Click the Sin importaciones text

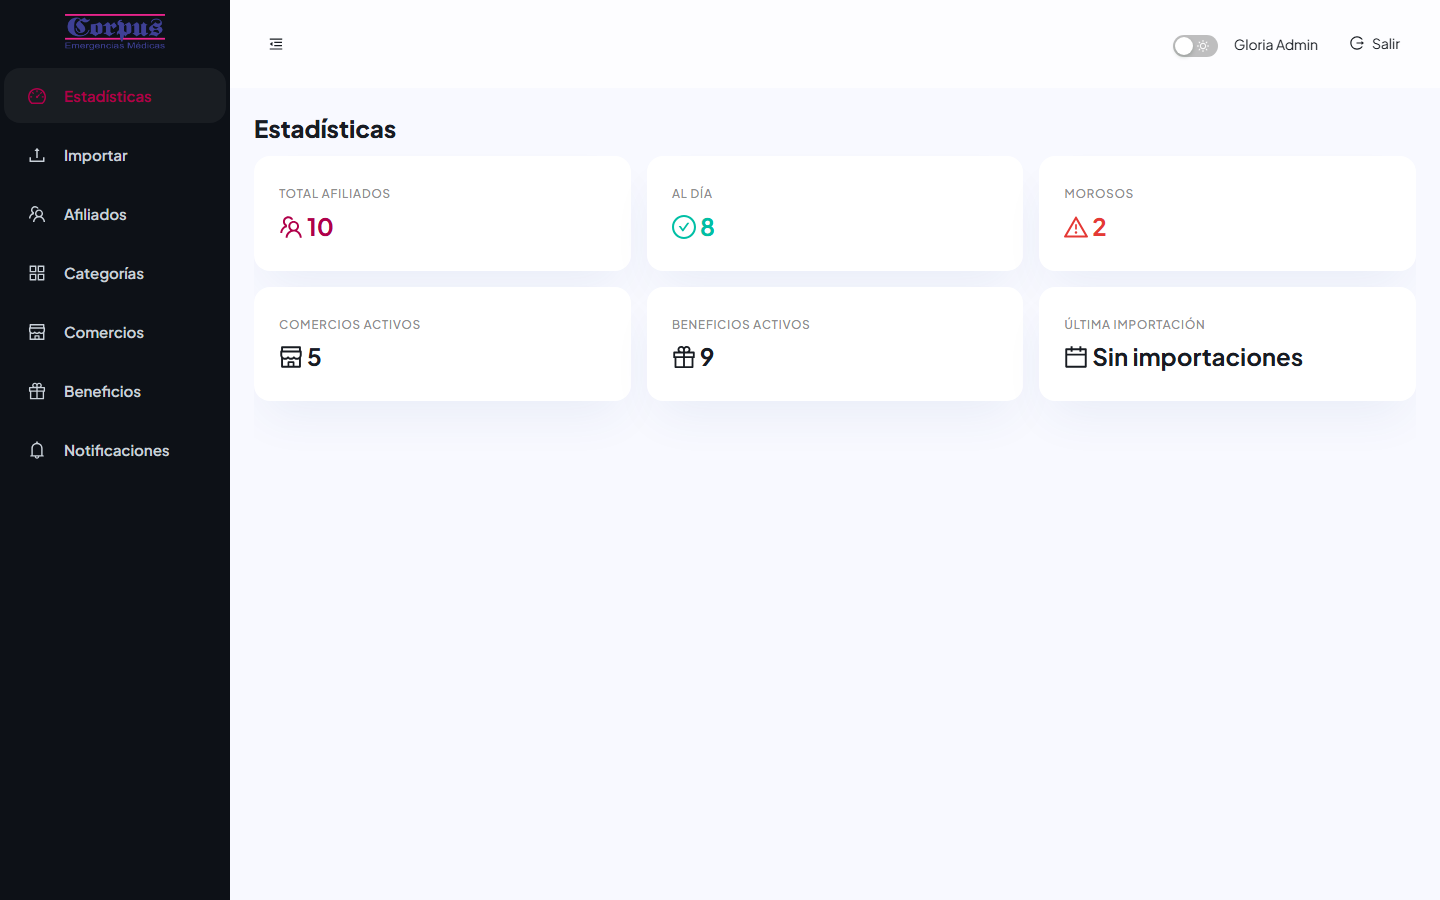click(1198, 357)
